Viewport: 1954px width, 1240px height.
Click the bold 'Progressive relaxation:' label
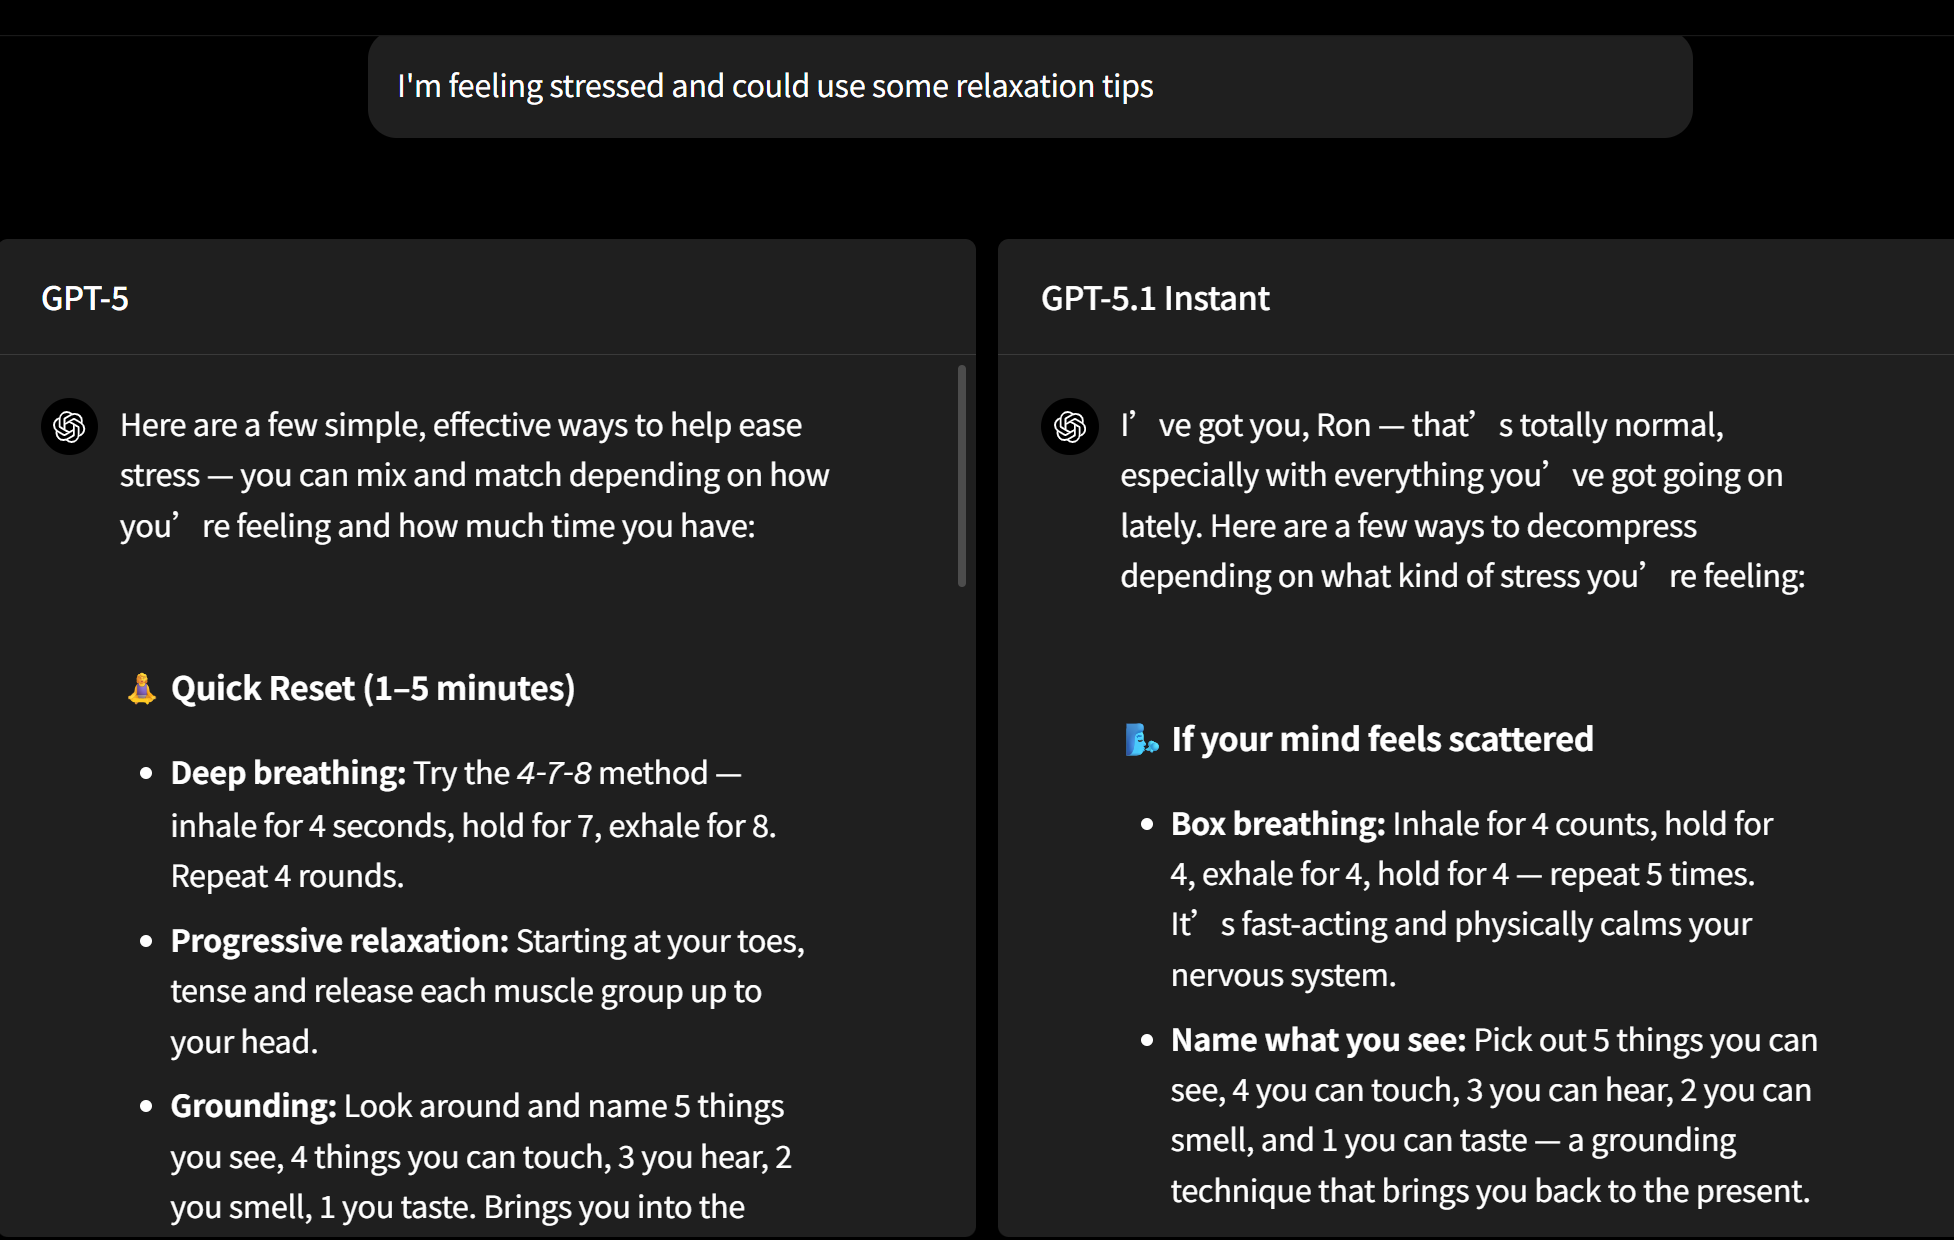pos(340,941)
